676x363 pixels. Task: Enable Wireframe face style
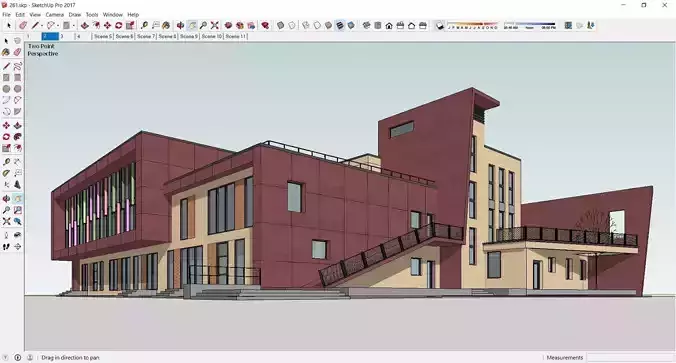point(306,25)
